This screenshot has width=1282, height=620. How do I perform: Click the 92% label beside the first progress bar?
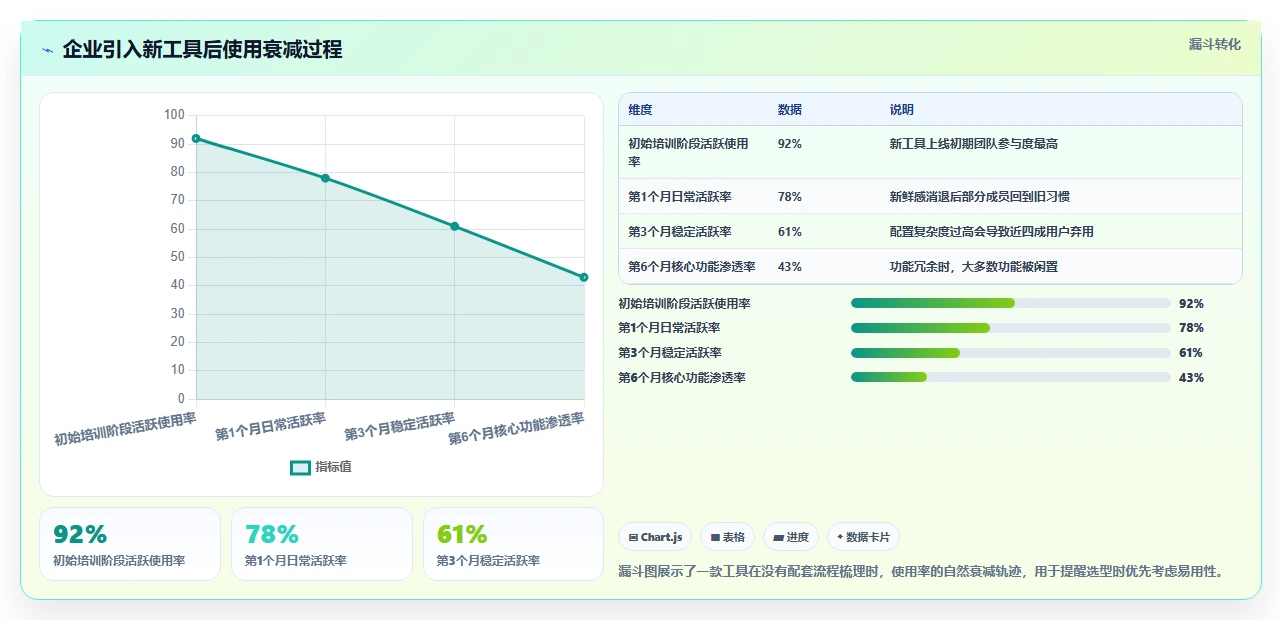1191,304
